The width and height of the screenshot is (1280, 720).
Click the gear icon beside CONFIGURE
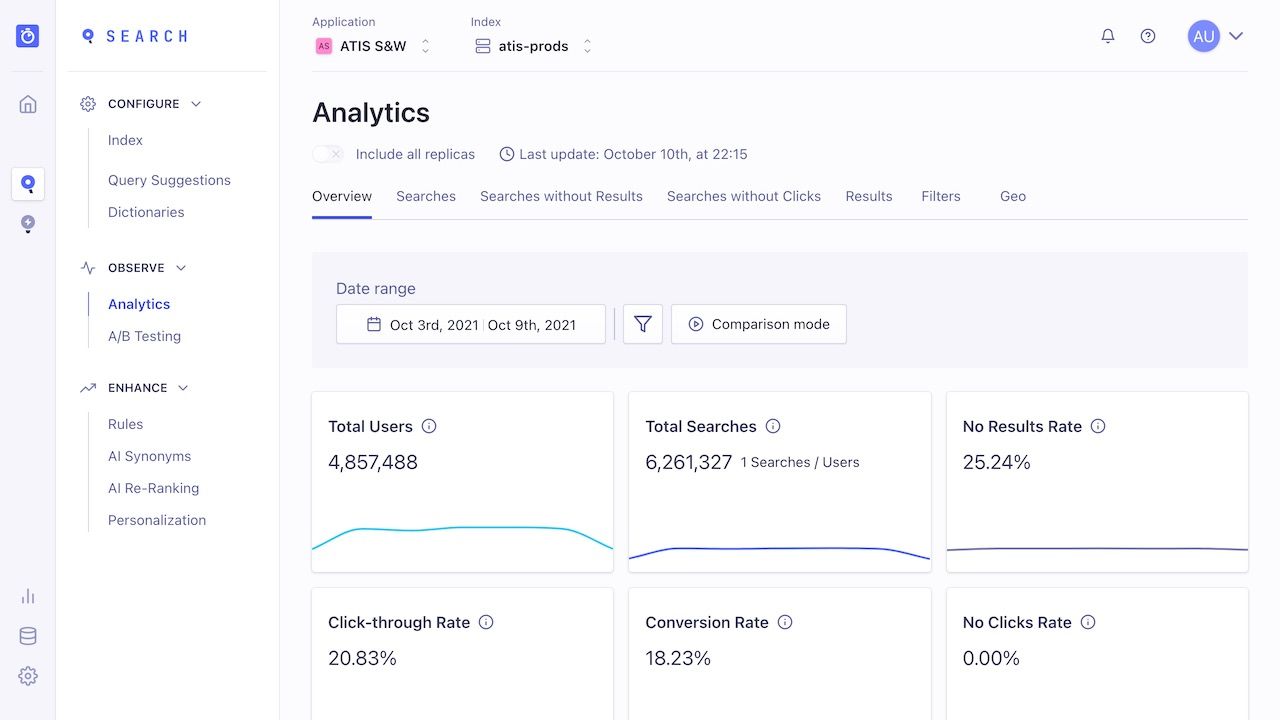pyautogui.click(x=88, y=104)
